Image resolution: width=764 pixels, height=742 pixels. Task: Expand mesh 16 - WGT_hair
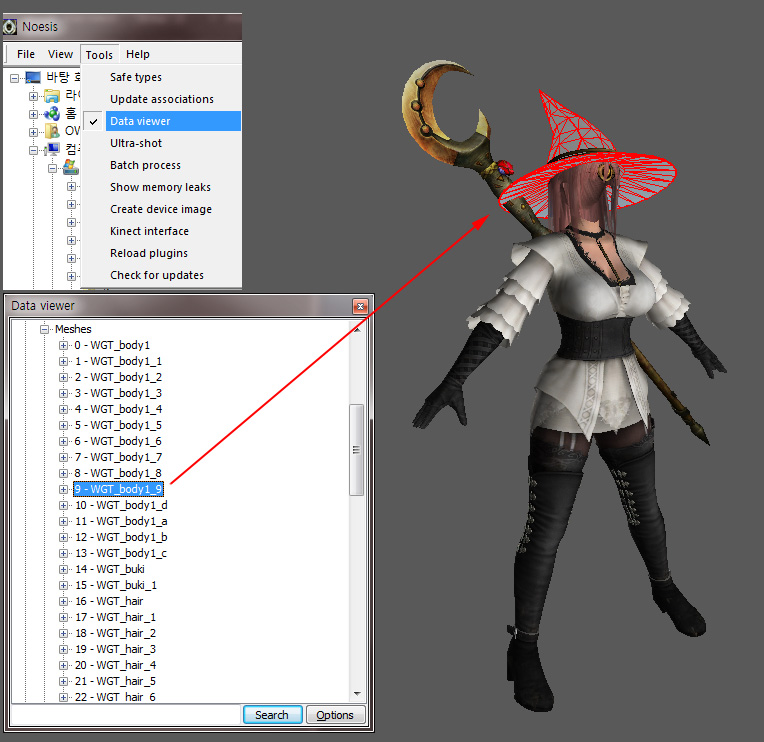click(63, 601)
